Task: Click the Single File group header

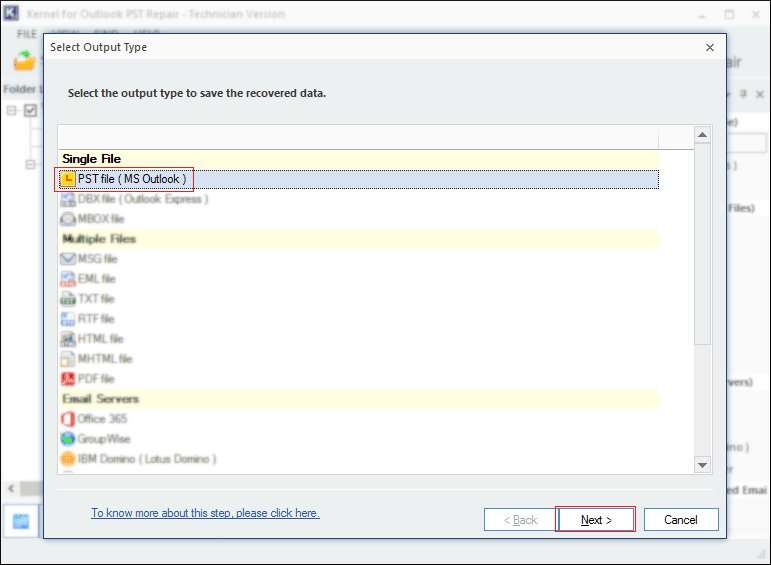Action: pyautogui.click(x=358, y=159)
